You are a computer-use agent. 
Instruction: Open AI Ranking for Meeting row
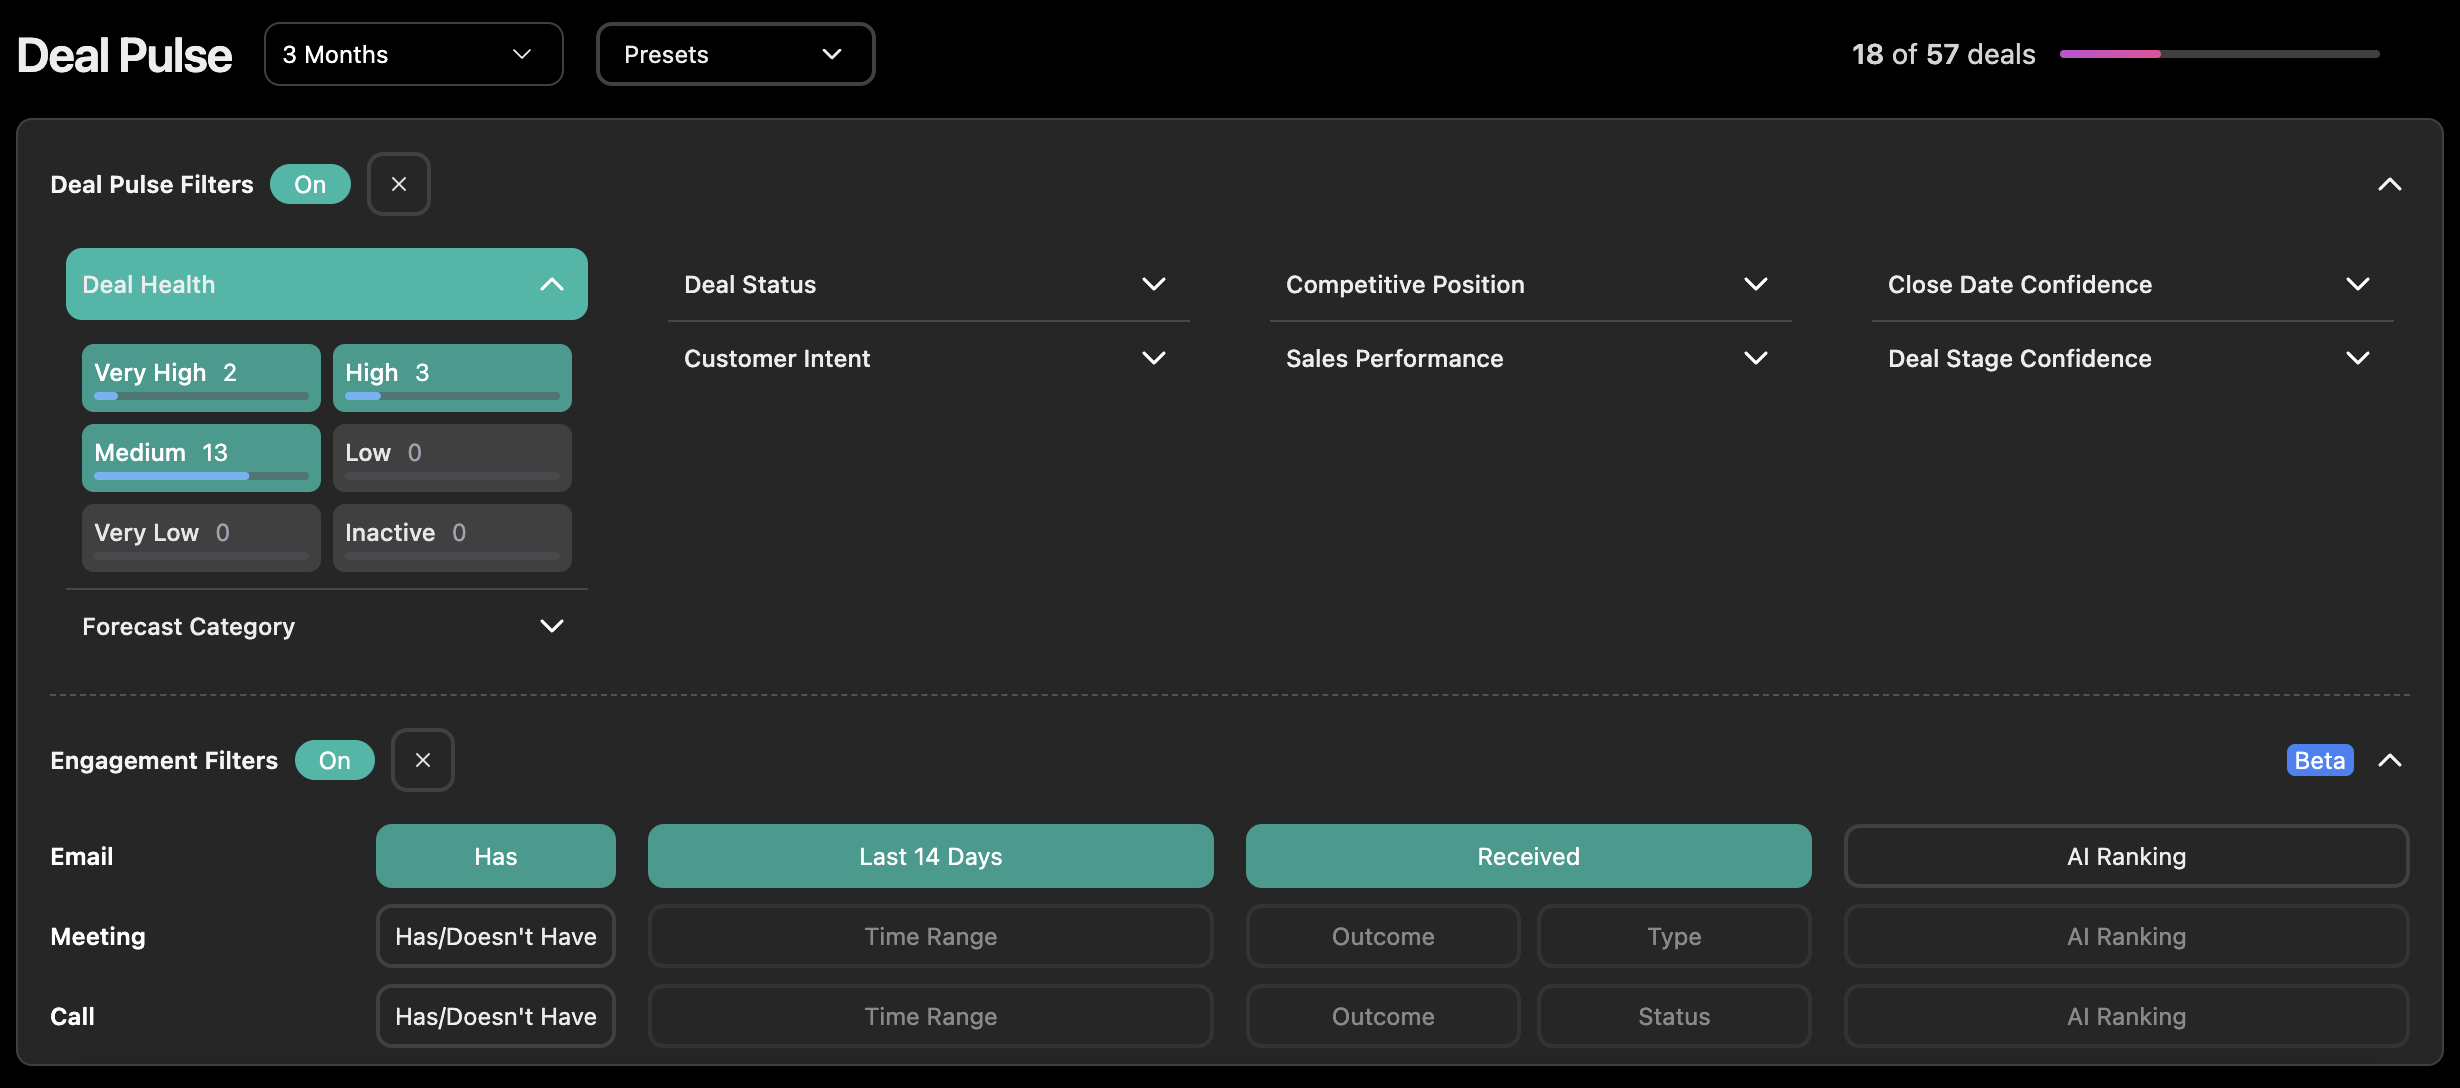[x=2126, y=936]
